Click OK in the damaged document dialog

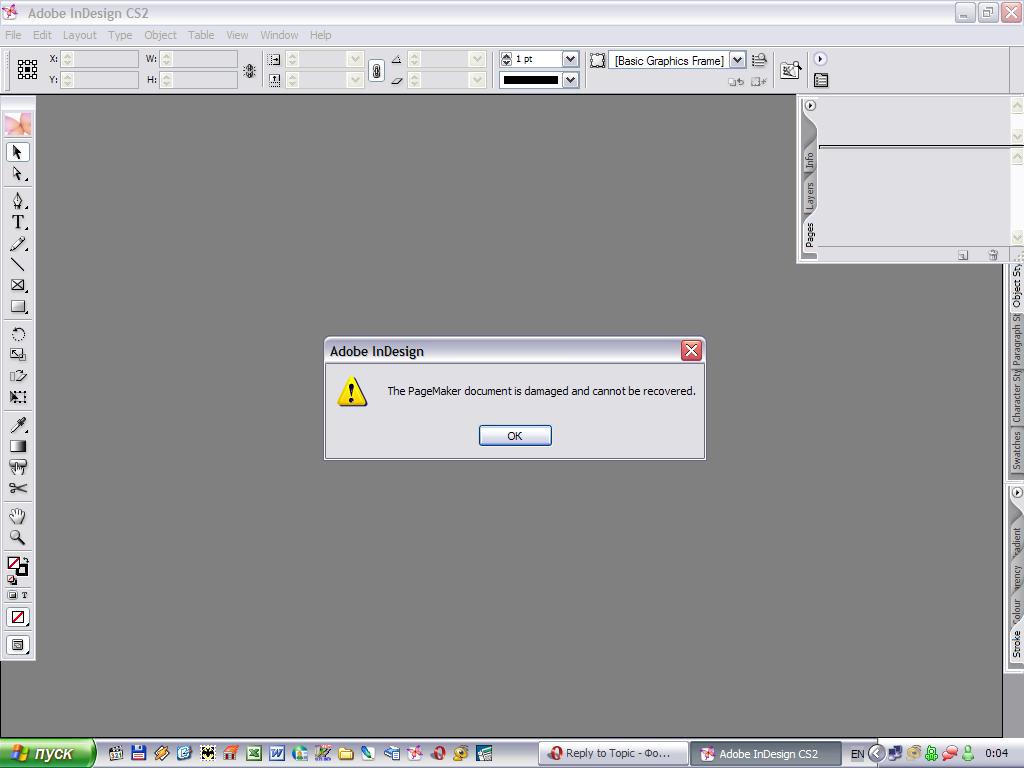tap(515, 436)
